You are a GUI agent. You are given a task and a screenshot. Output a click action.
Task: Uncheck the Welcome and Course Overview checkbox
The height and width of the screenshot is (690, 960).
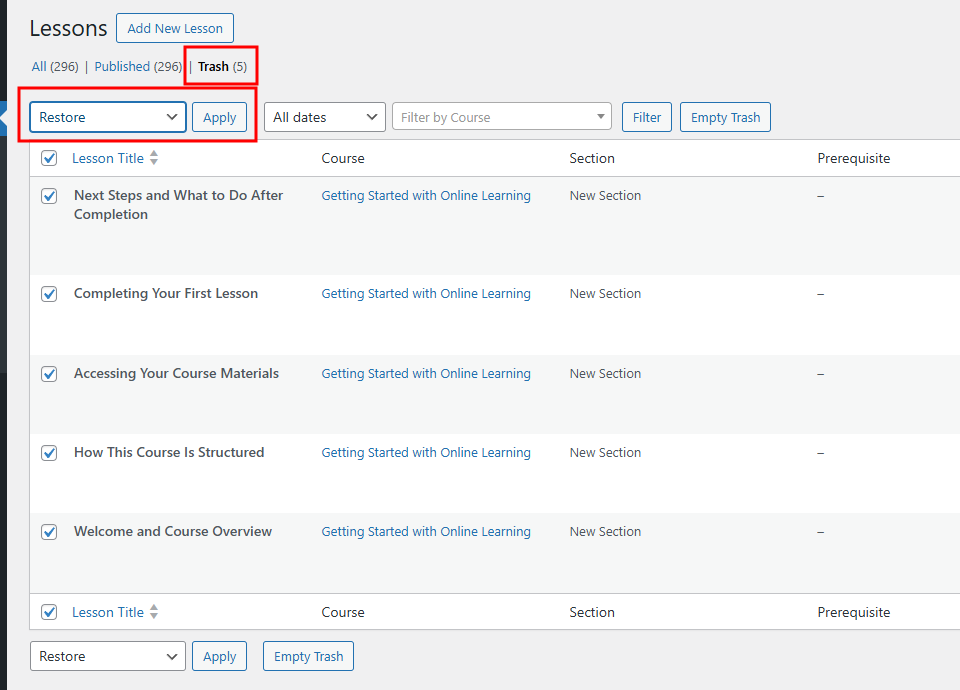pos(49,532)
